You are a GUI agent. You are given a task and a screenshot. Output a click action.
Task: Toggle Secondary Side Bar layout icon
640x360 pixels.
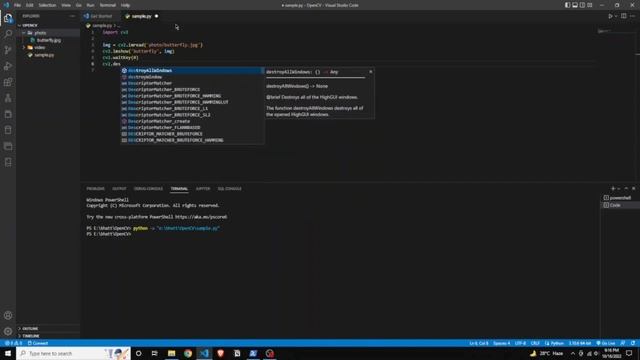coord(582,5)
